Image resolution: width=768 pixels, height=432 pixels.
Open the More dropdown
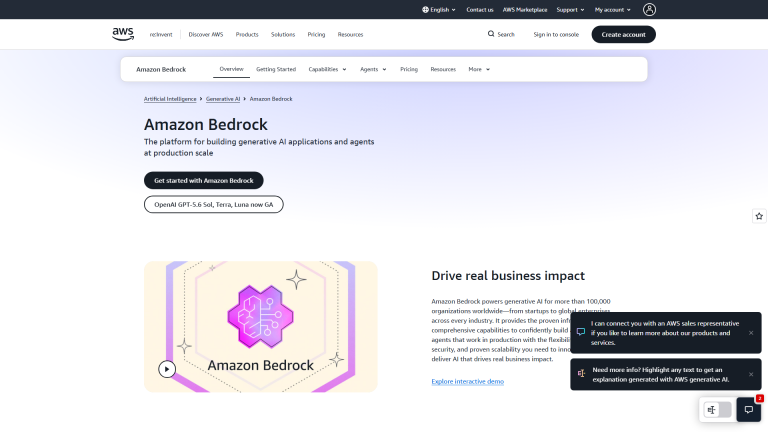click(479, 69)
